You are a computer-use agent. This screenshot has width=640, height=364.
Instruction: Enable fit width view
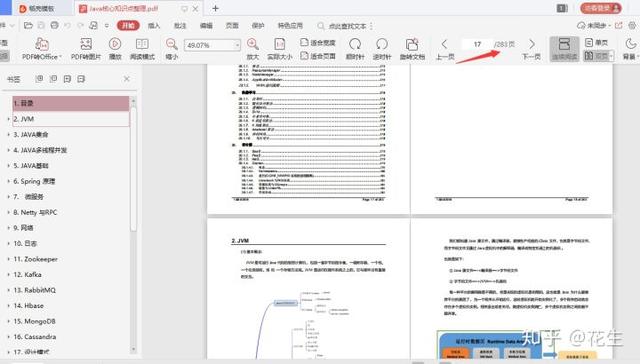(x=318, y=42)
